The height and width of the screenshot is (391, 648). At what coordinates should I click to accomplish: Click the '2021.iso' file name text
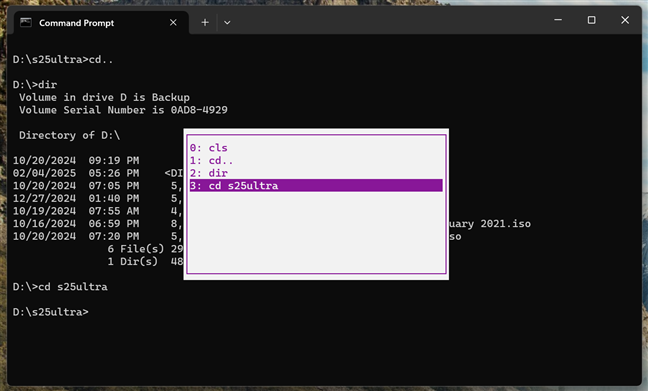505,224
